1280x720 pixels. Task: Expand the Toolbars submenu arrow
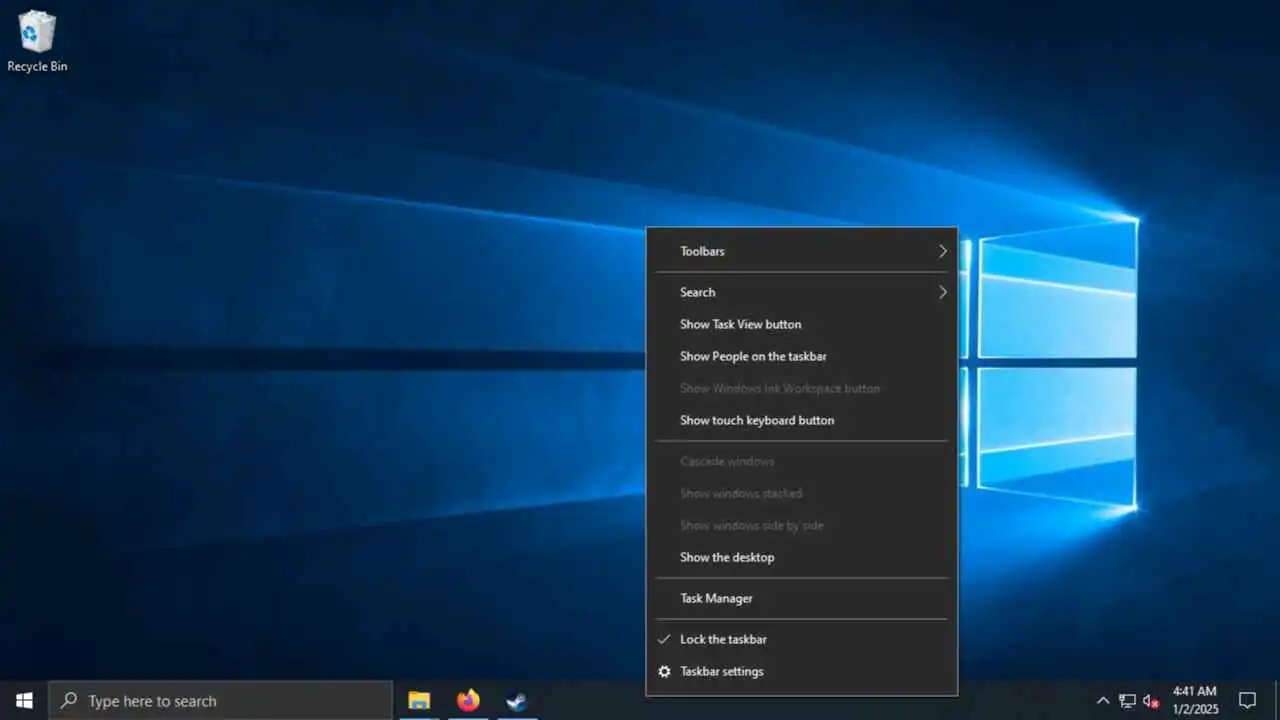pos(942,251)
